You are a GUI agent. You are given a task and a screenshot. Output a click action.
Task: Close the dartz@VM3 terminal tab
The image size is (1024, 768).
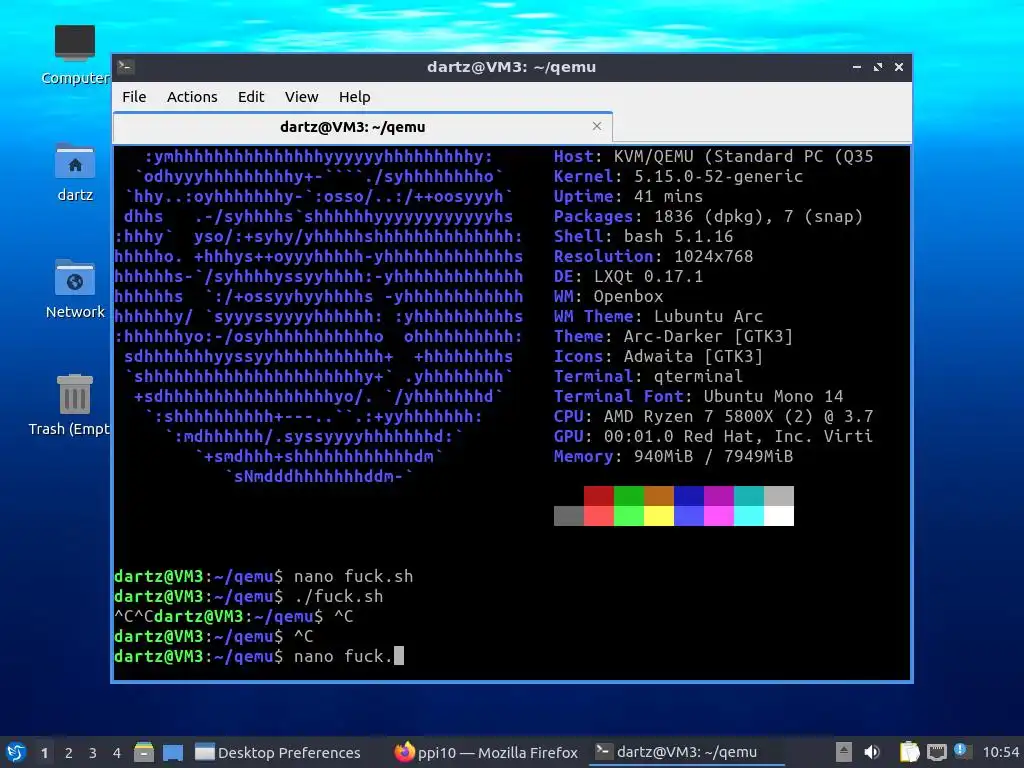coord(596,126)
